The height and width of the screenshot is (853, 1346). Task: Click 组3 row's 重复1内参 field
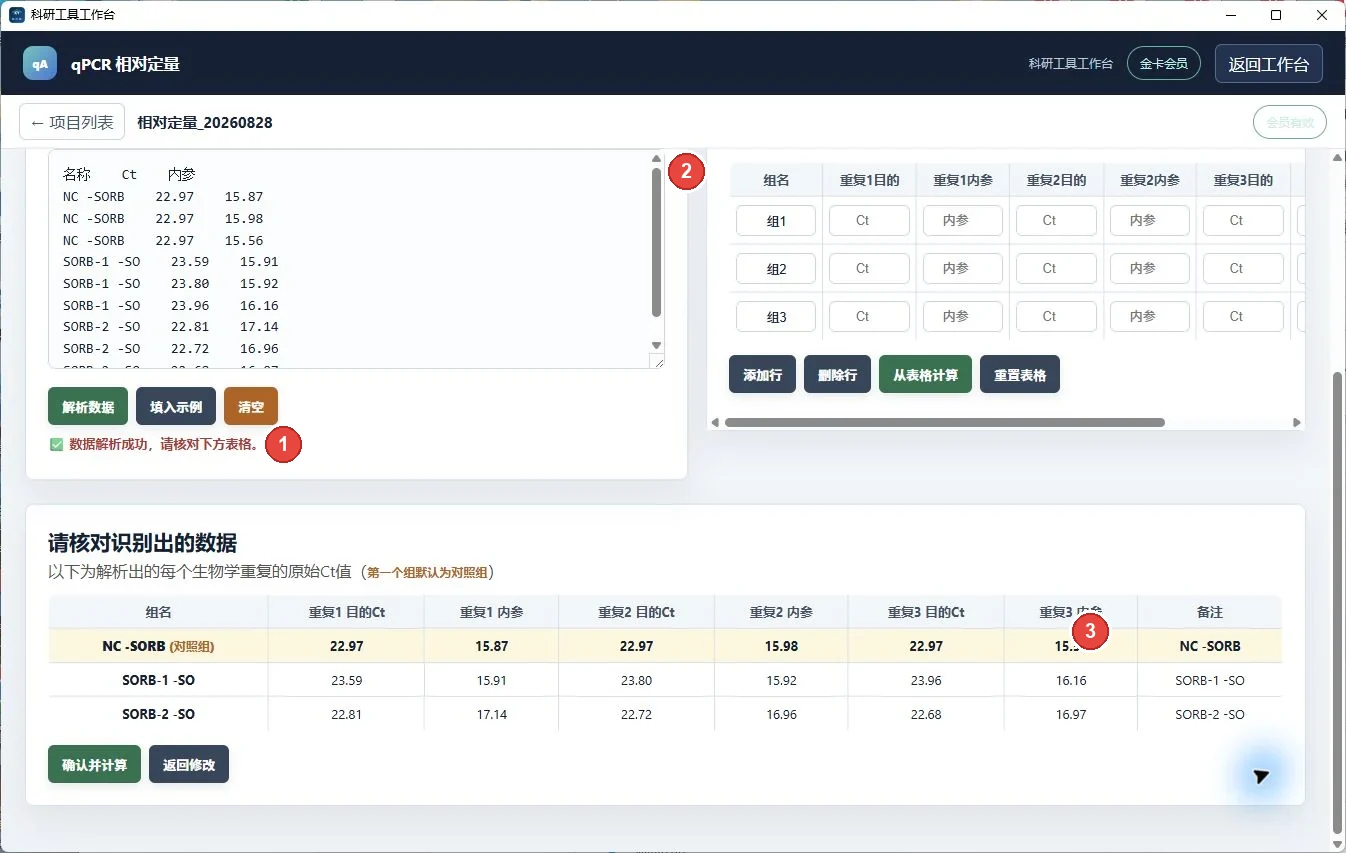(x=963, y=317)
